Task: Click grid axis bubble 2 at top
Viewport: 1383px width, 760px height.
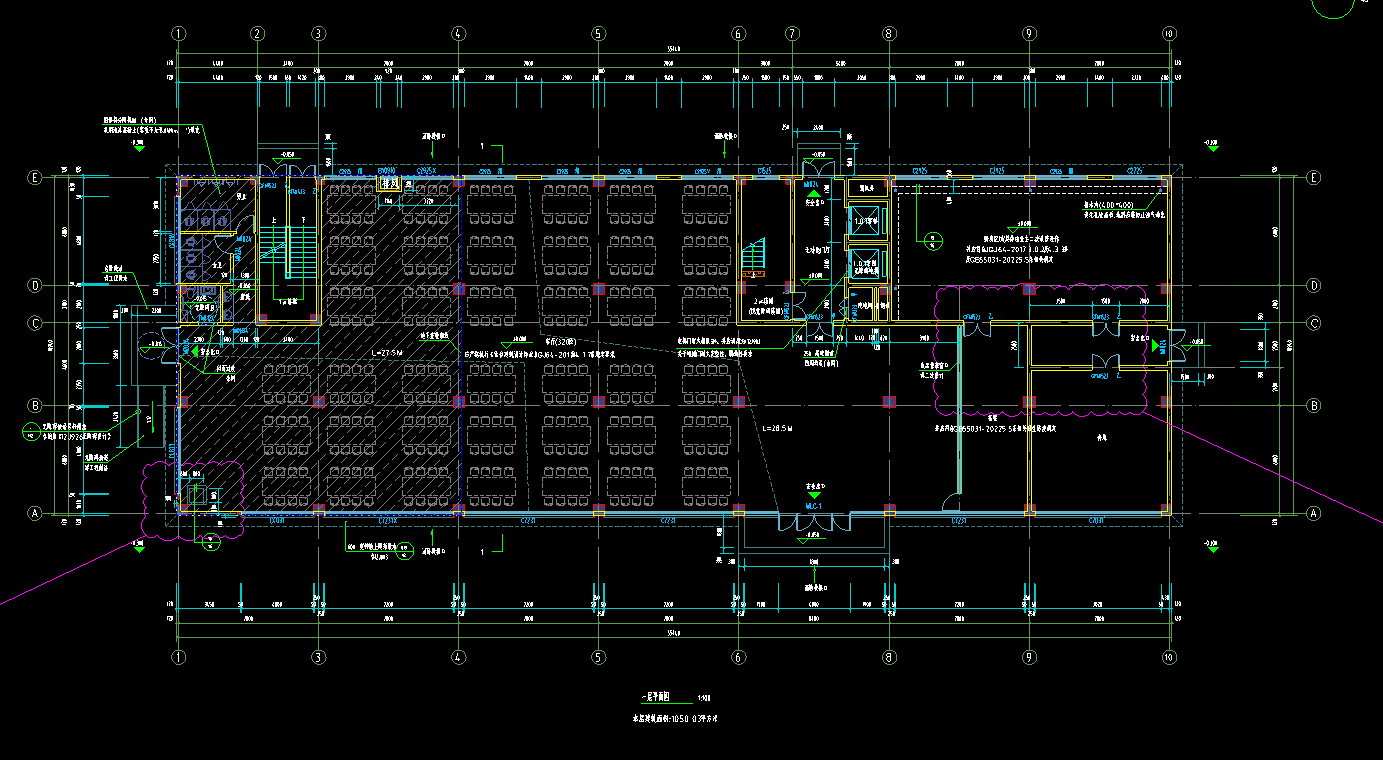Action: [x=257, y=34]
